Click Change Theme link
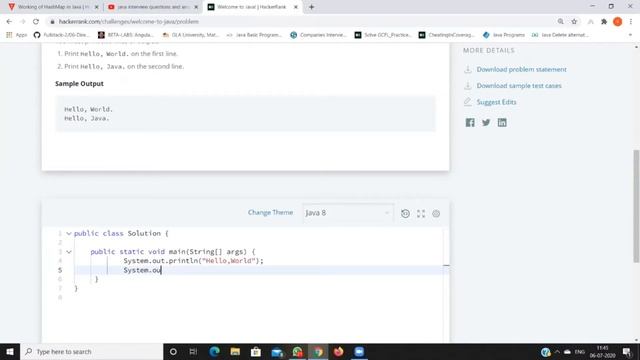This screenshot has width=640, height=360. (x=270, y=212)
